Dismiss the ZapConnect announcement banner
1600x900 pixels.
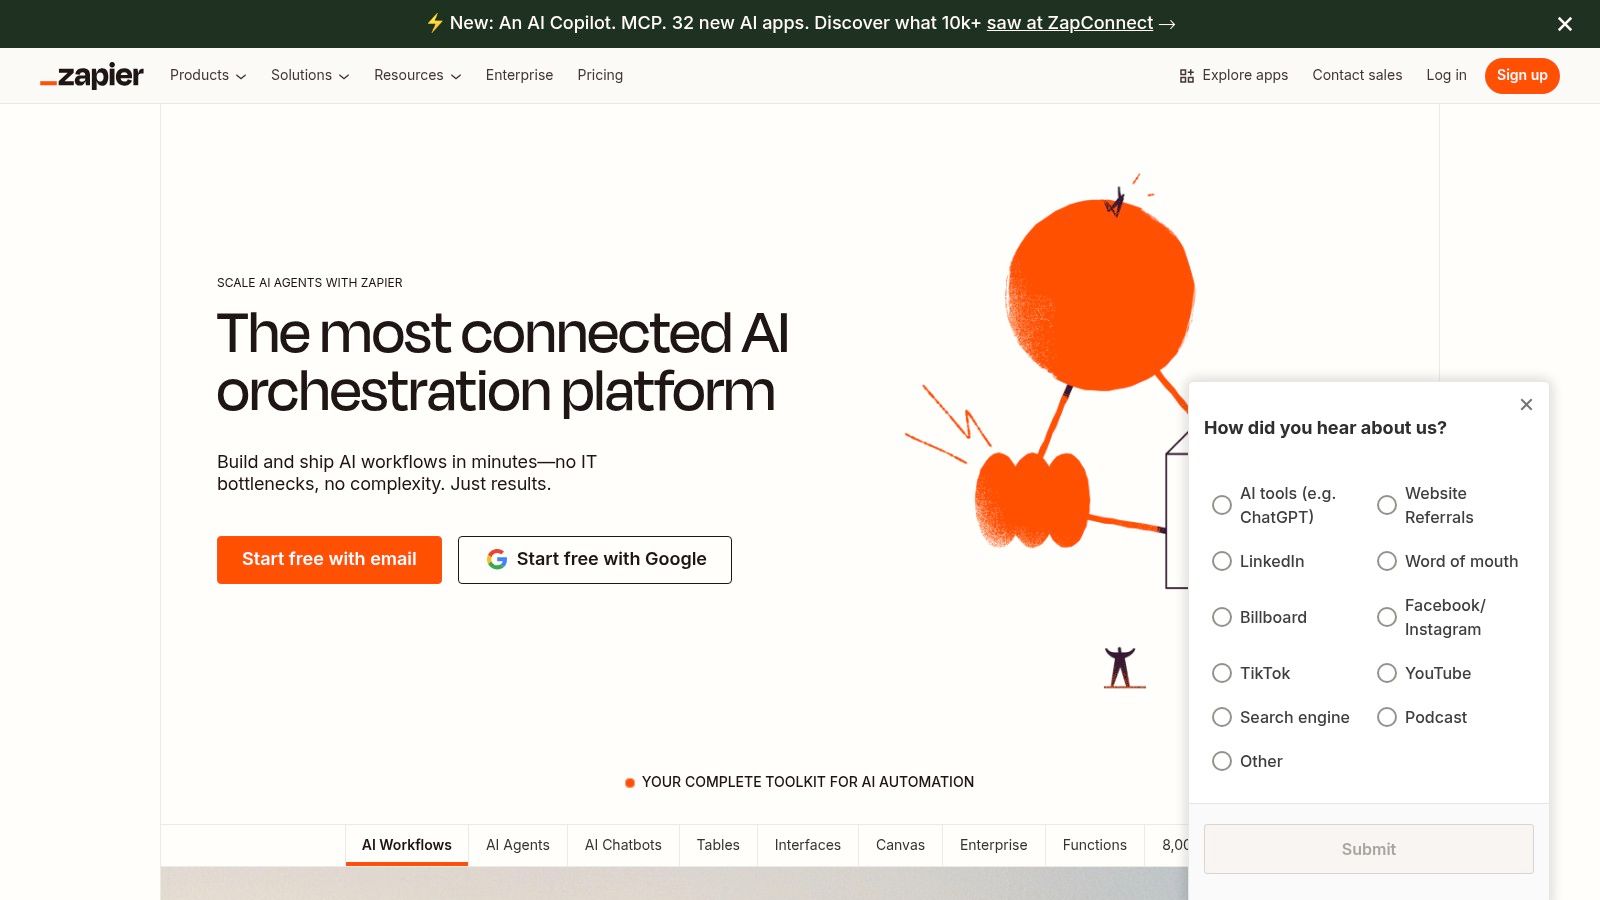tap(1564, 24)
